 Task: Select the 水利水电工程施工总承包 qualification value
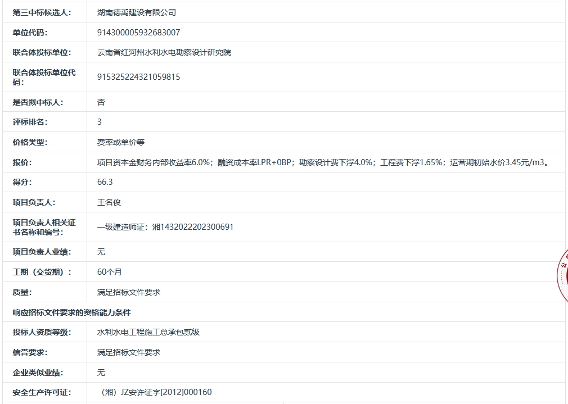point(148,332)
